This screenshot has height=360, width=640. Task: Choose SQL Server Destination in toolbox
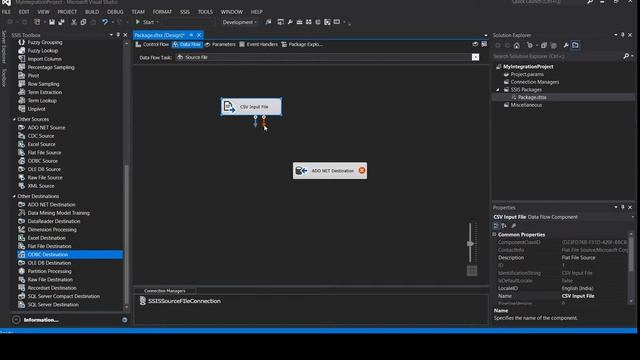(53, 304)
